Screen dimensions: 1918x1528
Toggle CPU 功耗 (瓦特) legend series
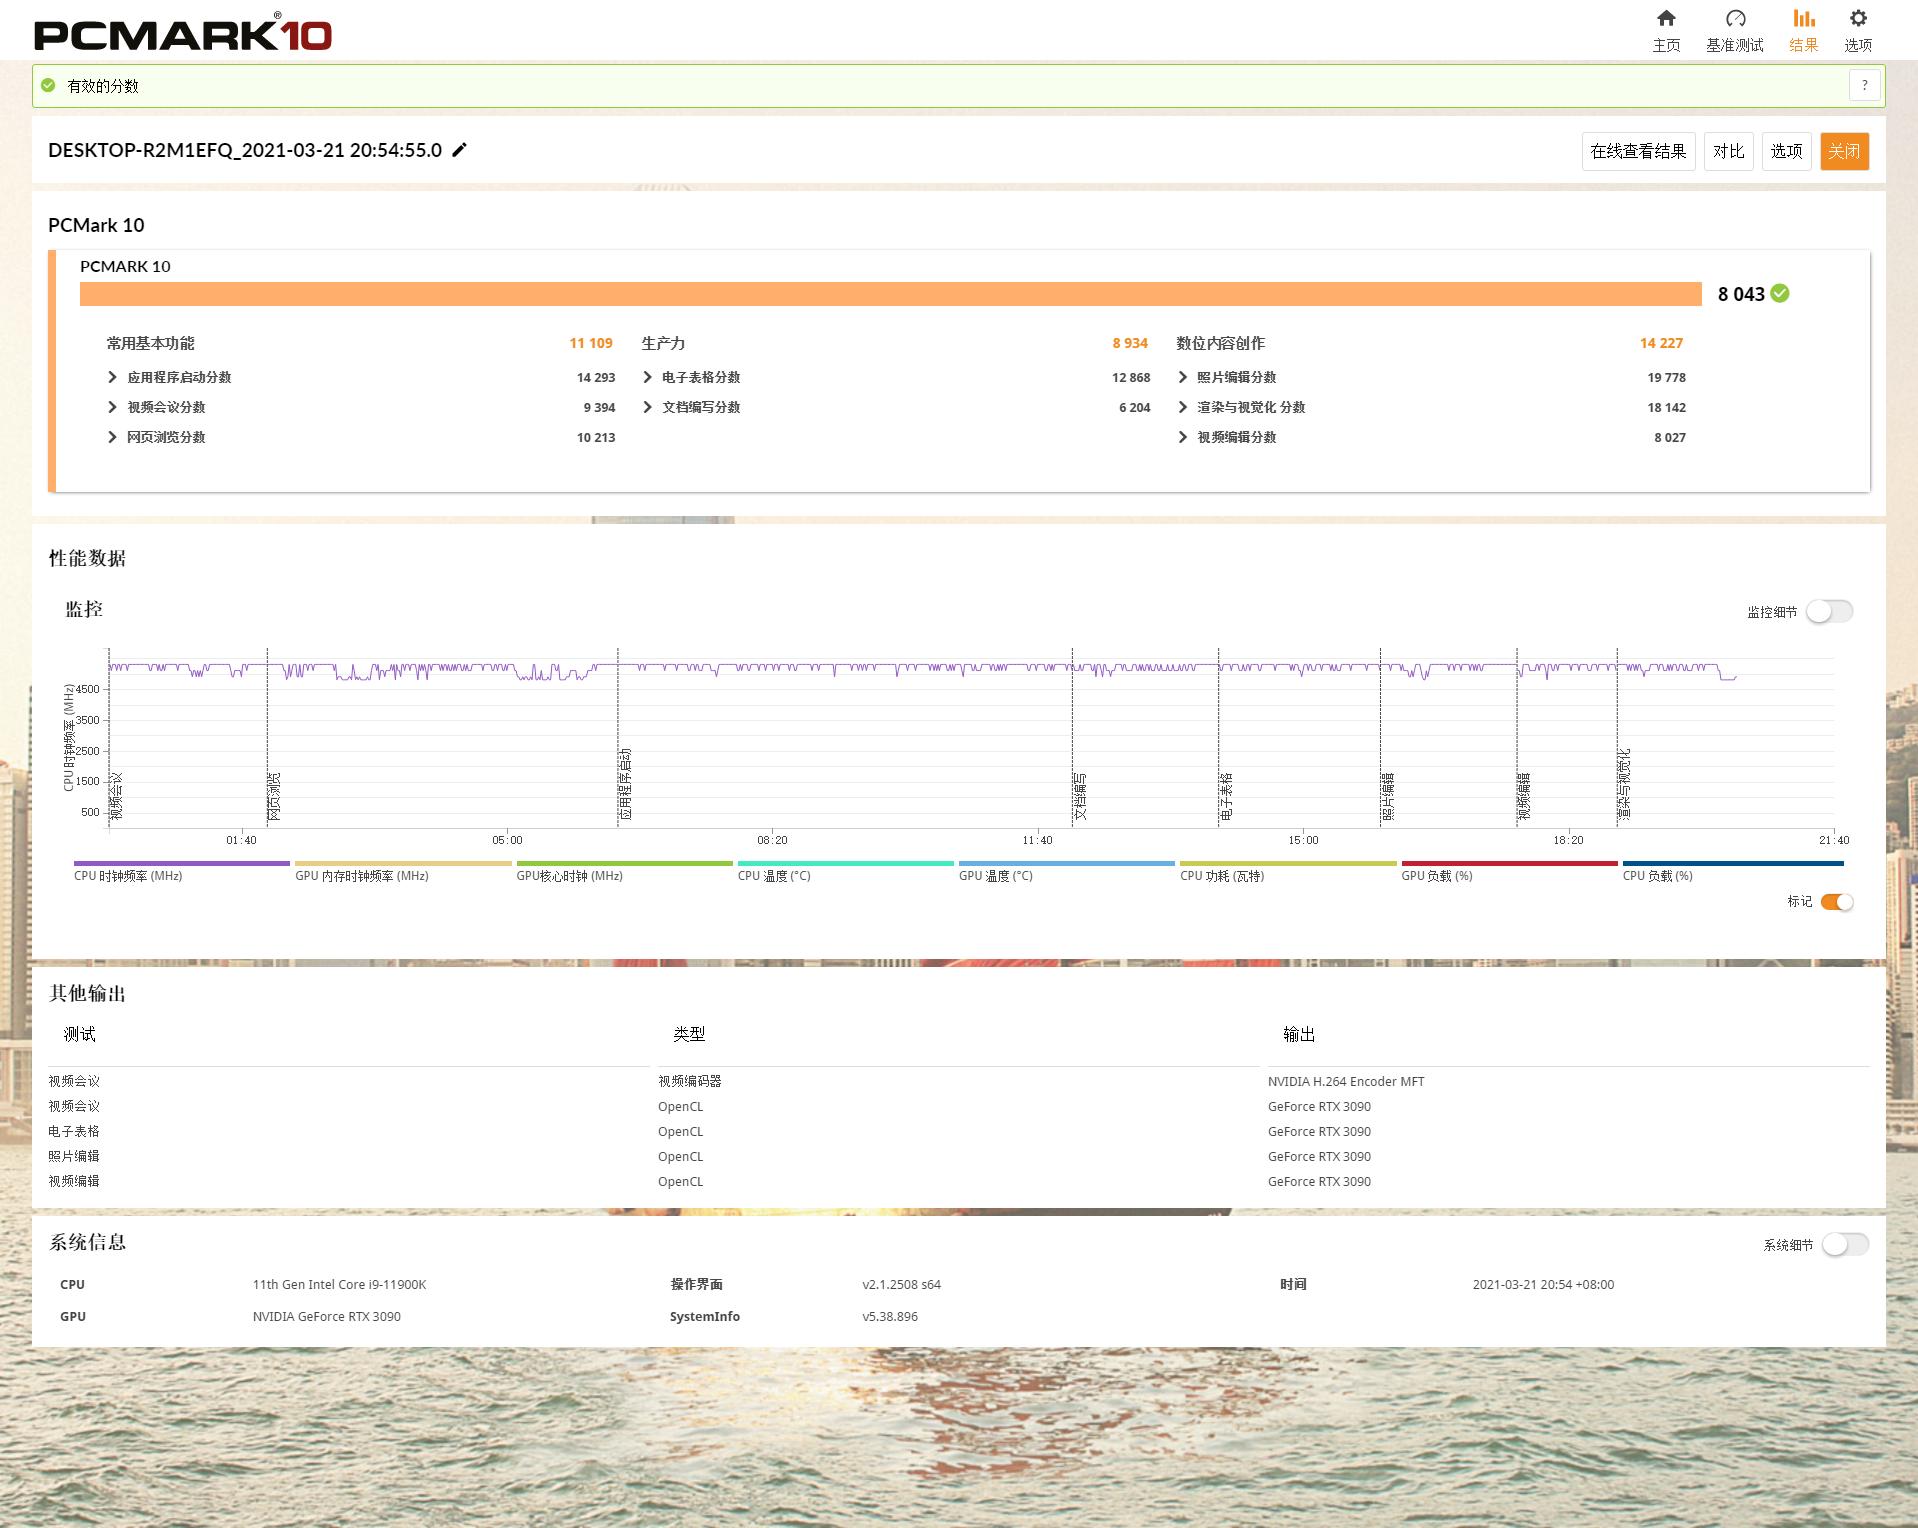(1288, 872)
